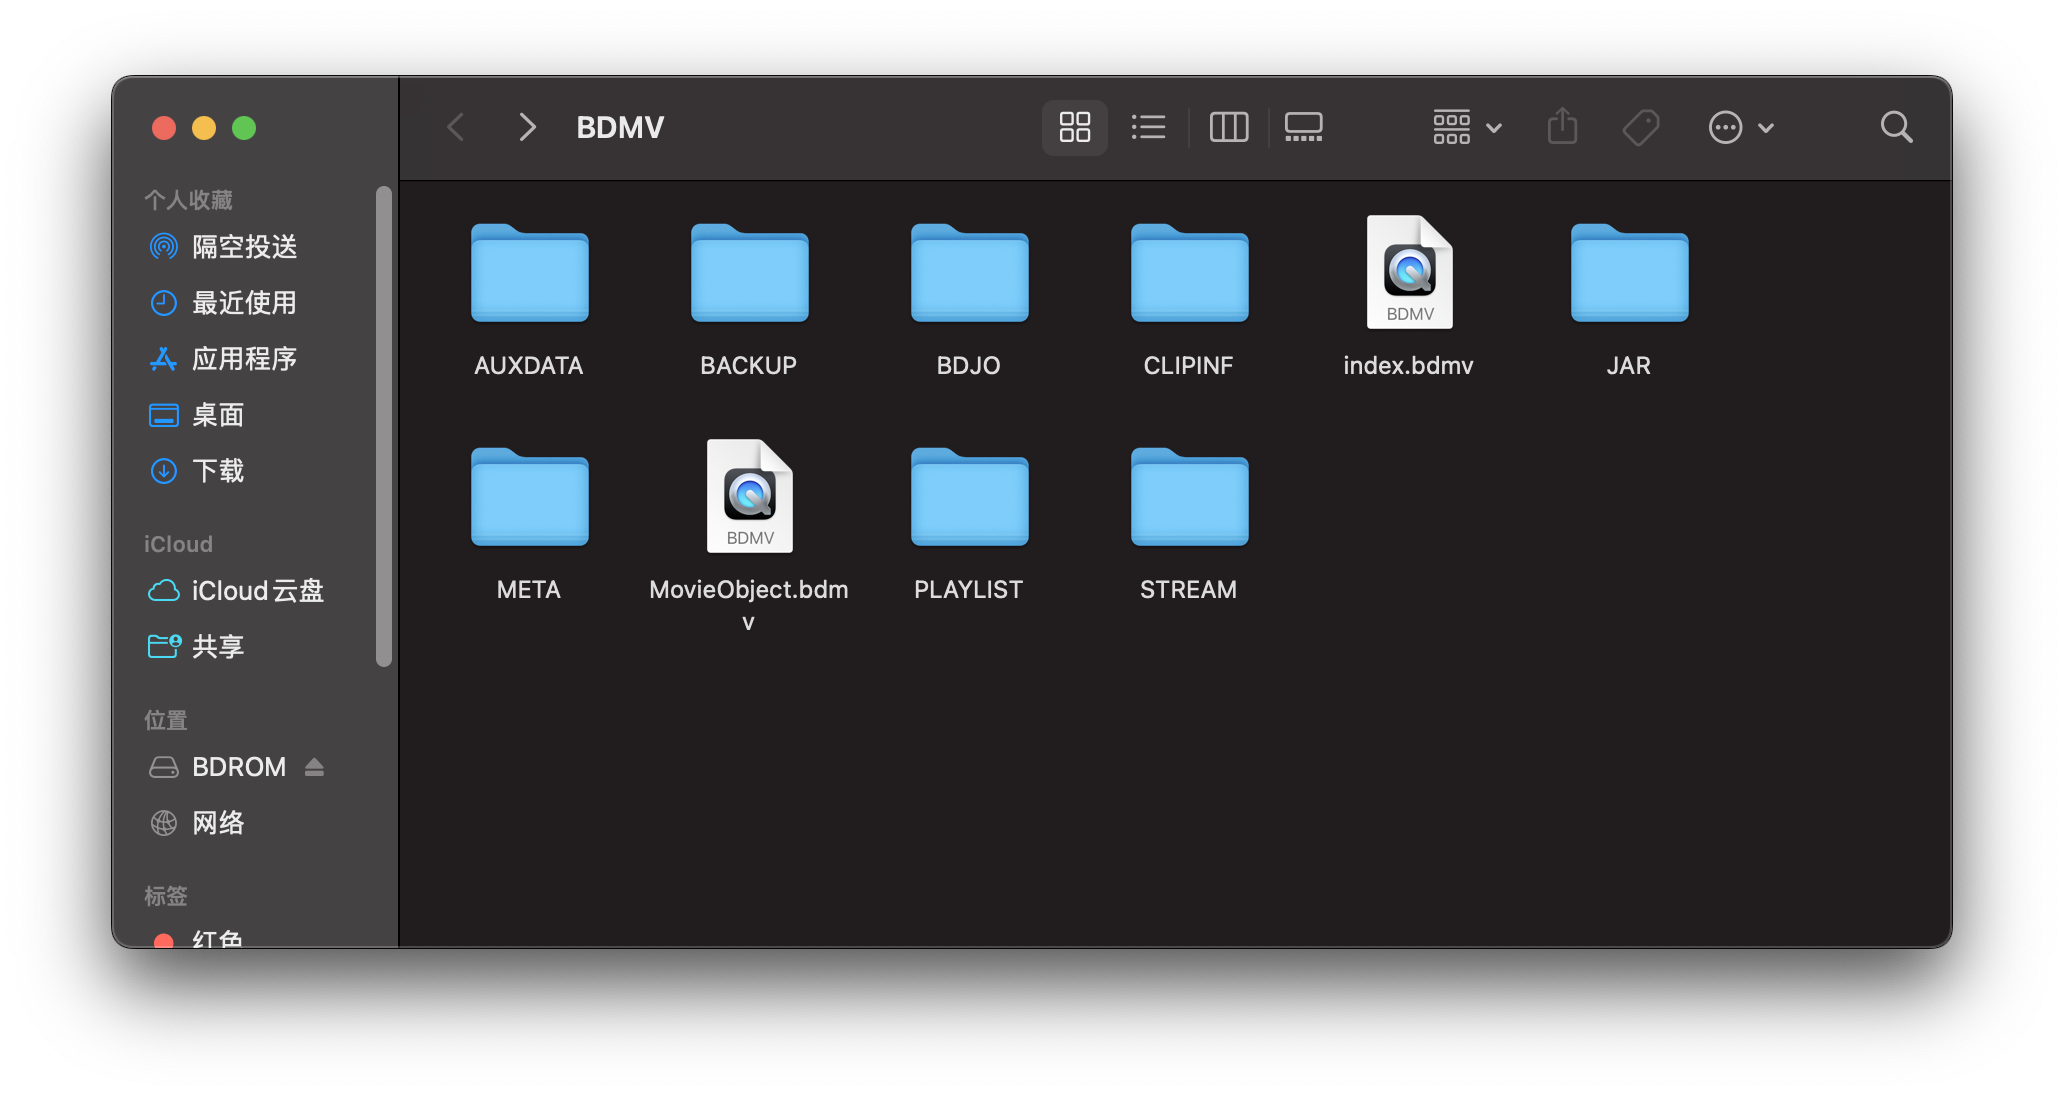Open the group-by options dropdown
This screenshot has height=1096, width=2064.
1466,127
